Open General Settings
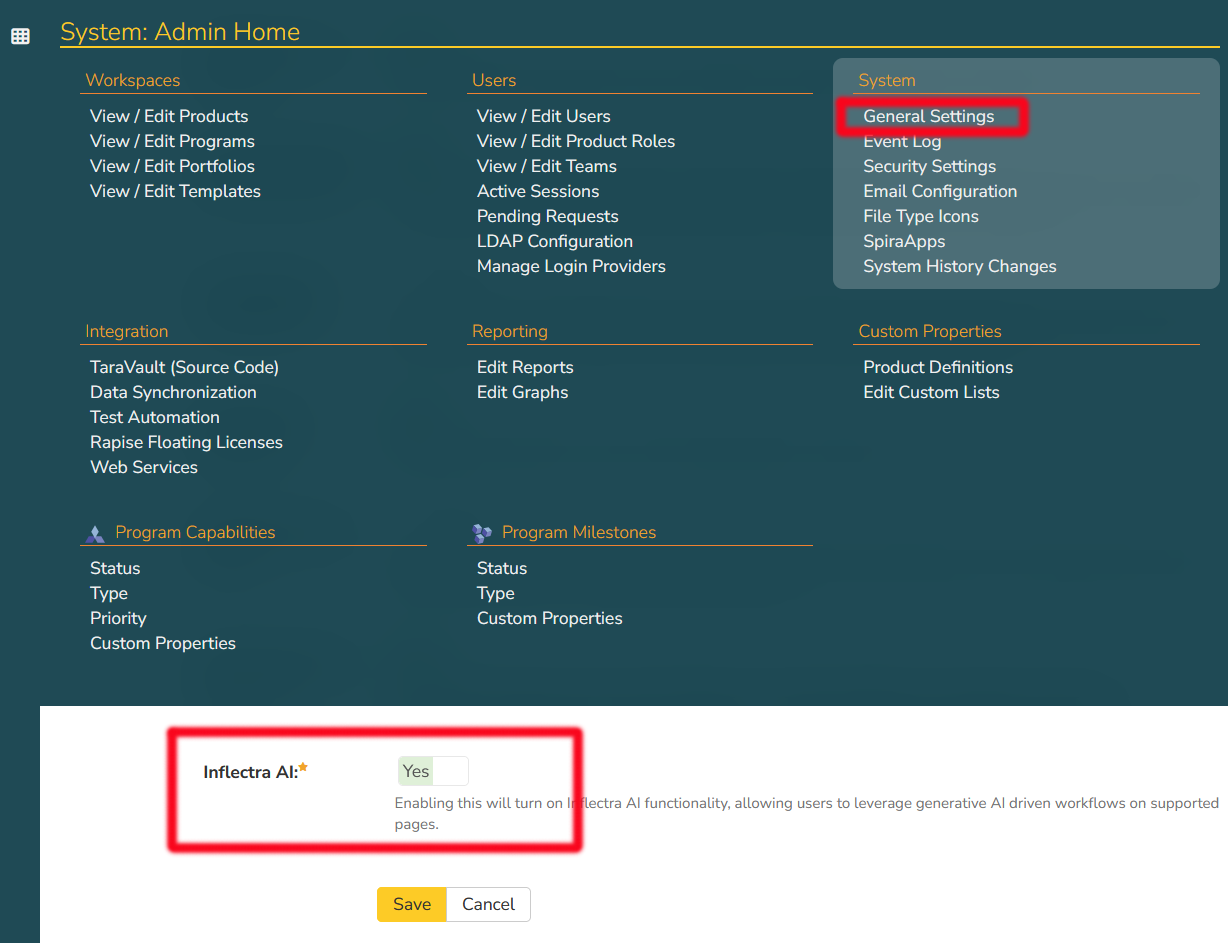 pyautogui.click(x=928, y=116)
